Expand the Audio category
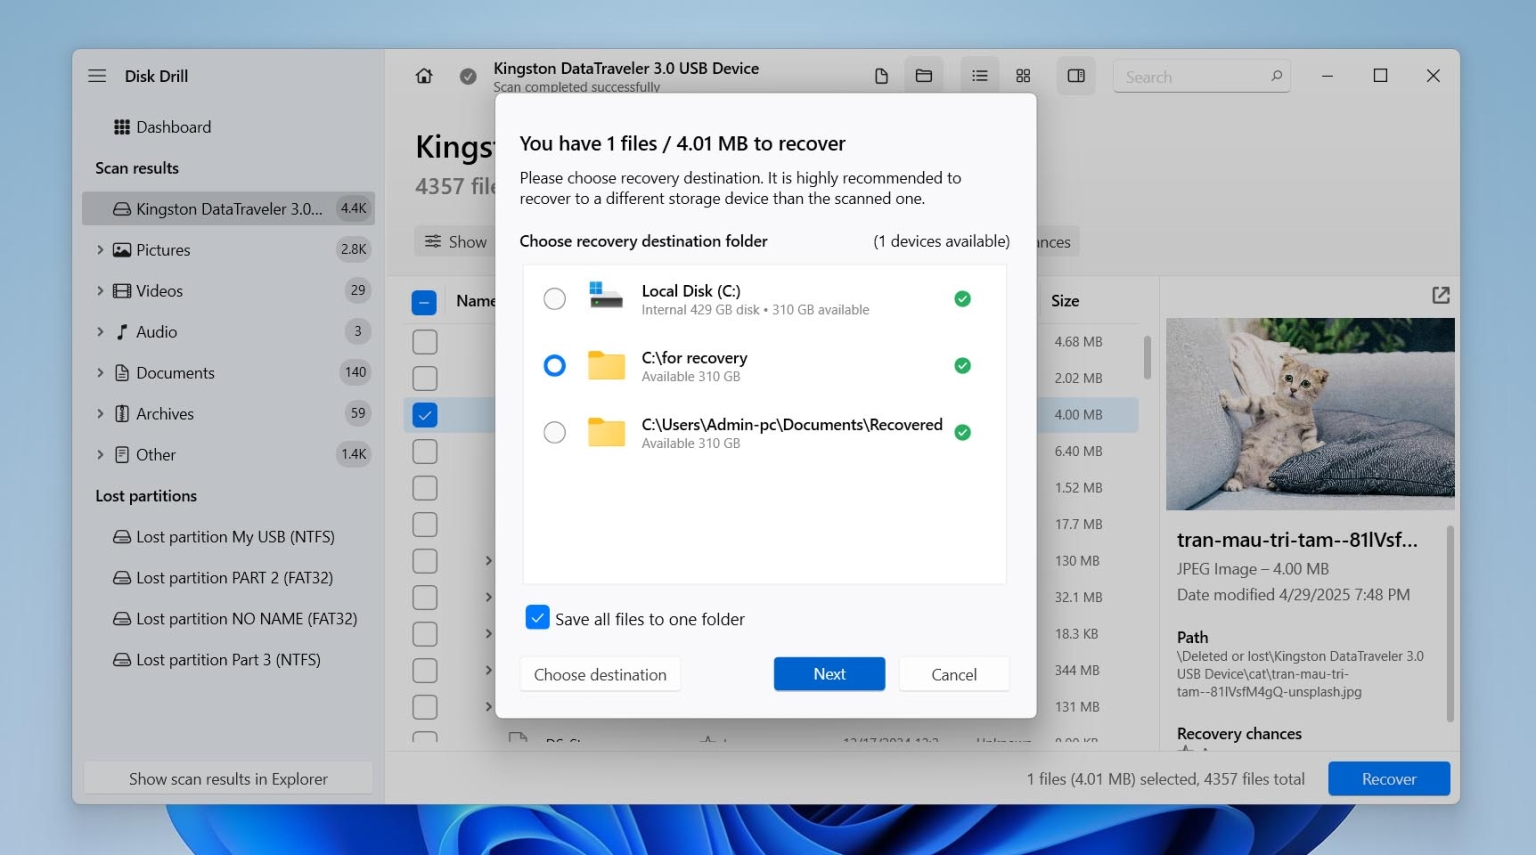 (100, 332)
